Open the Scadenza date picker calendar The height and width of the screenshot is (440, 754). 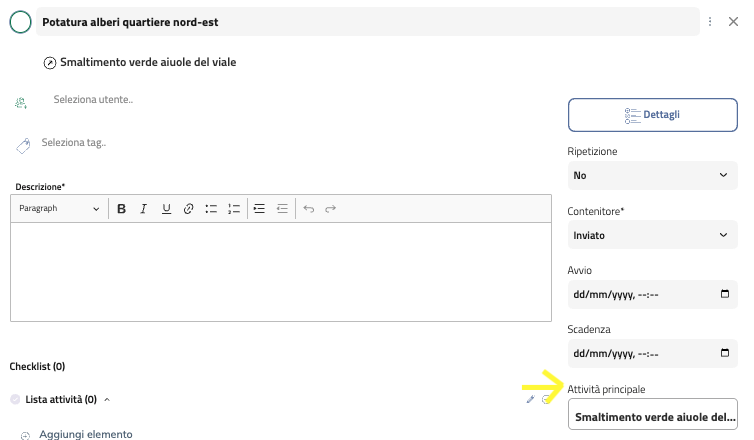[725, 354]
